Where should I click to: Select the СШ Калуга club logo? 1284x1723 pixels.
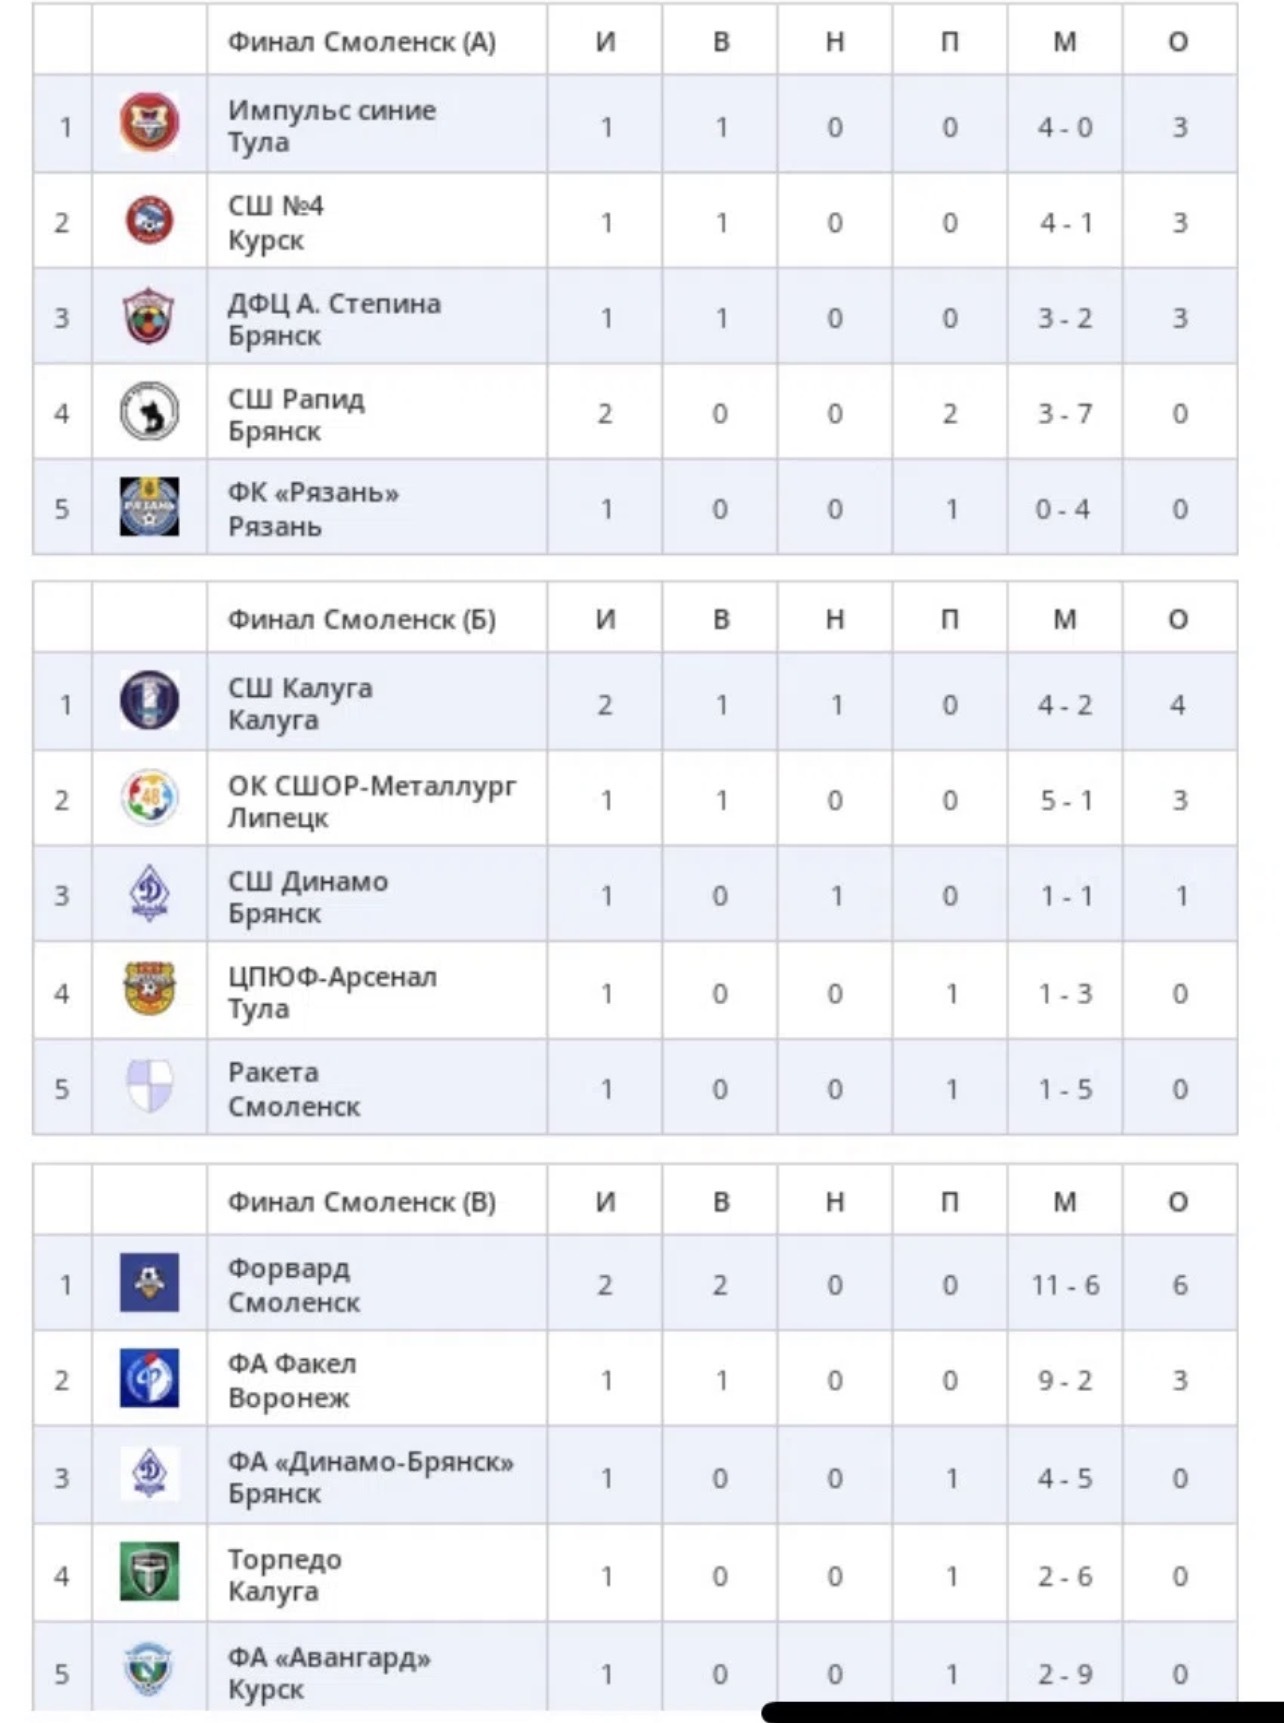click(149, 700)
